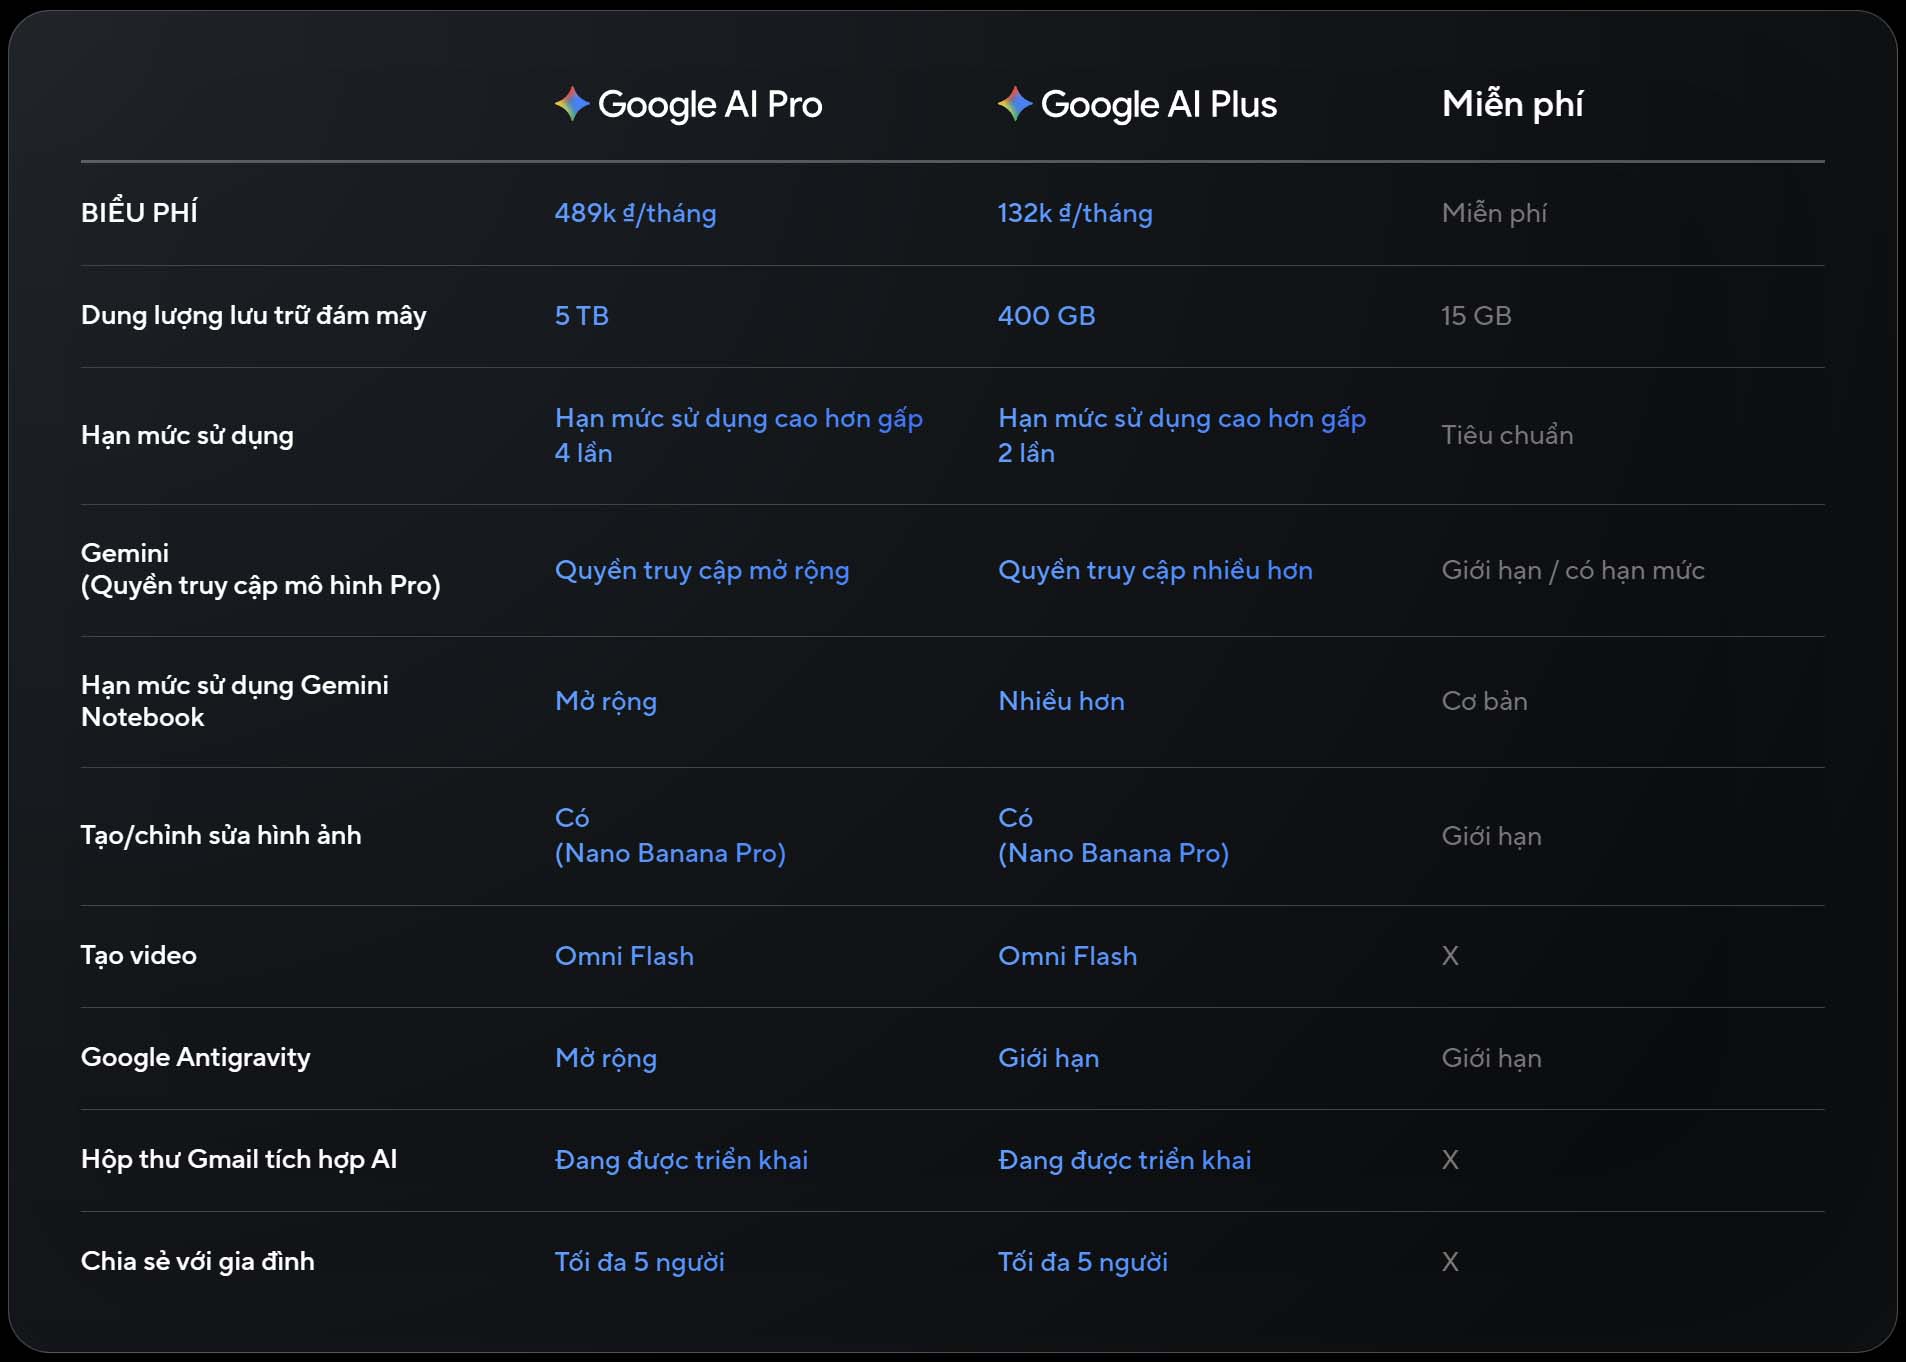Click 'Hạn mức sử dụng Gemini Notebook' label

(x=235, y=701)
